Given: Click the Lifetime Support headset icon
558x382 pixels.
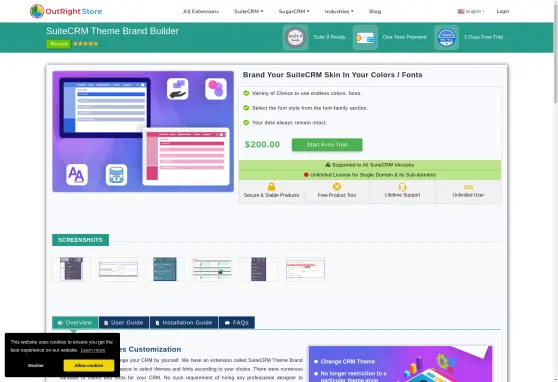Looking at the screenshot, I should (402, 187).
